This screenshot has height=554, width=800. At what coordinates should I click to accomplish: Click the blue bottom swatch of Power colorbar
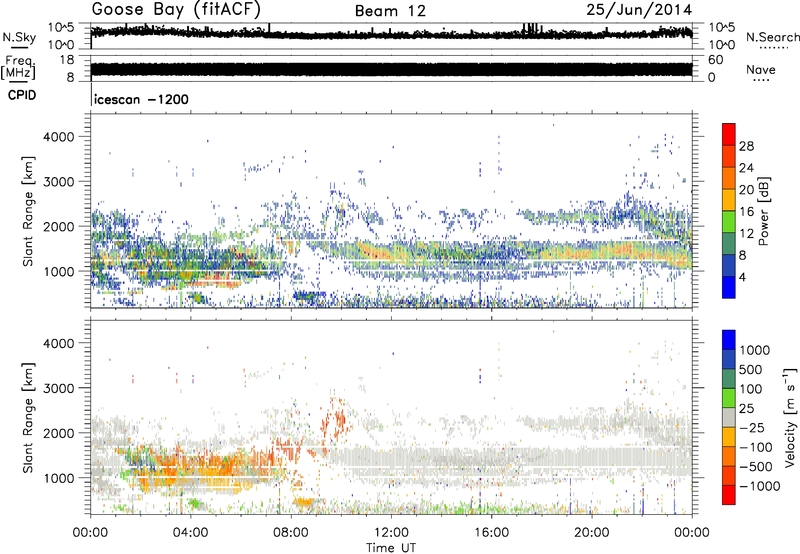click(x=729, y=287)
